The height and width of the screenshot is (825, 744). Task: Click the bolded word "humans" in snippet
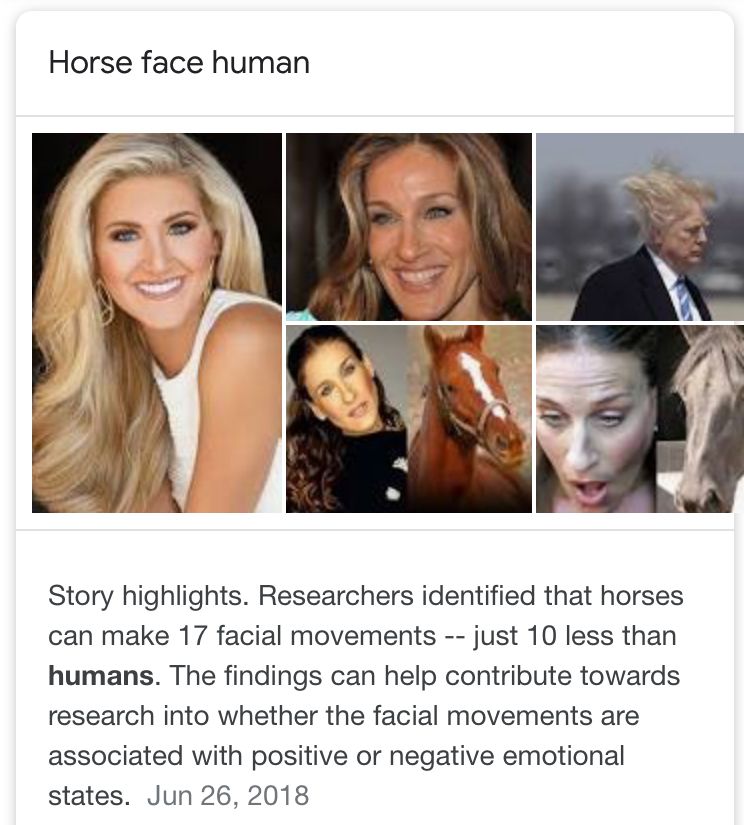[101, 676]
